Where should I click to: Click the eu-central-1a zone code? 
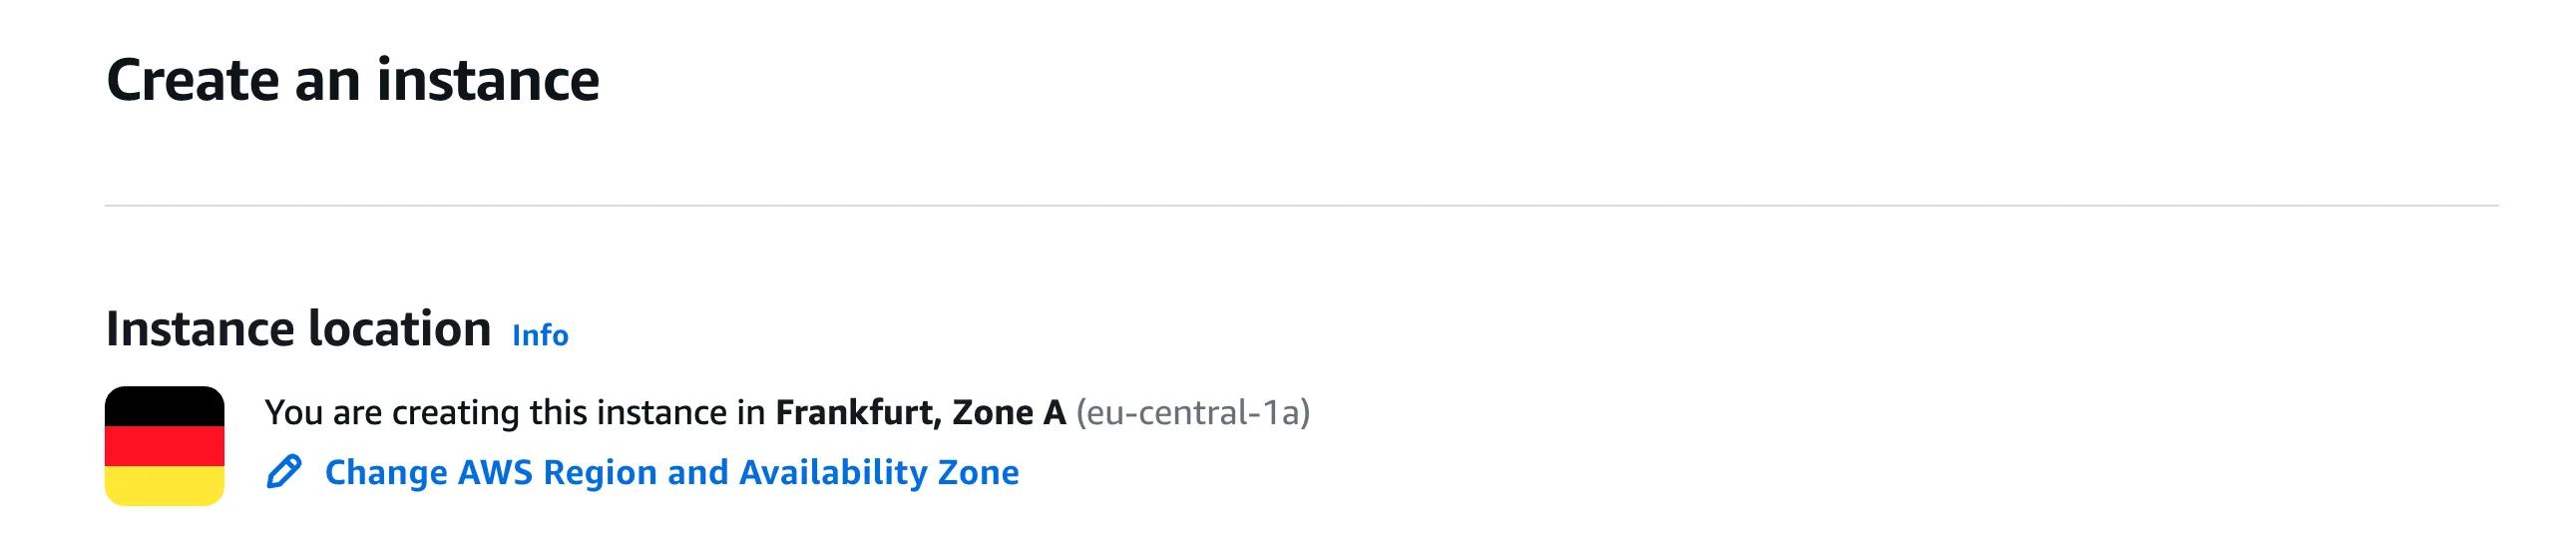tap(1192, 412)
